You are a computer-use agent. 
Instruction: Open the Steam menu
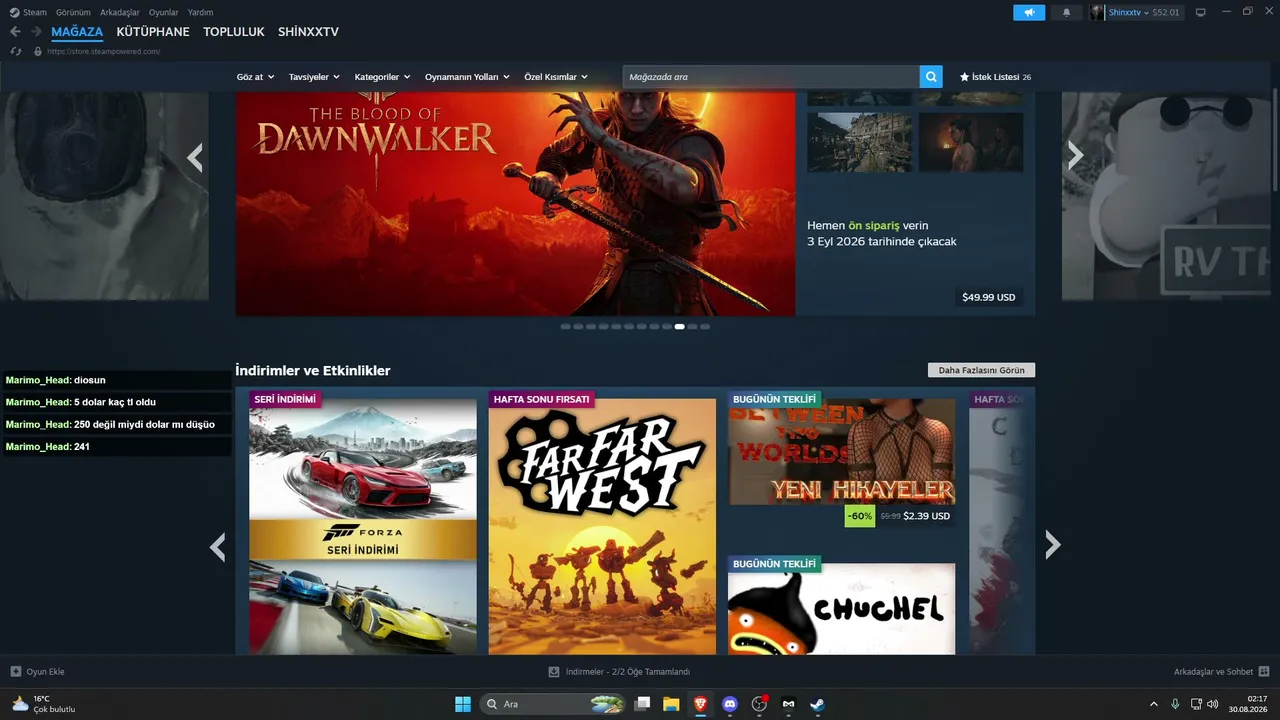click(x=34, y=12)
